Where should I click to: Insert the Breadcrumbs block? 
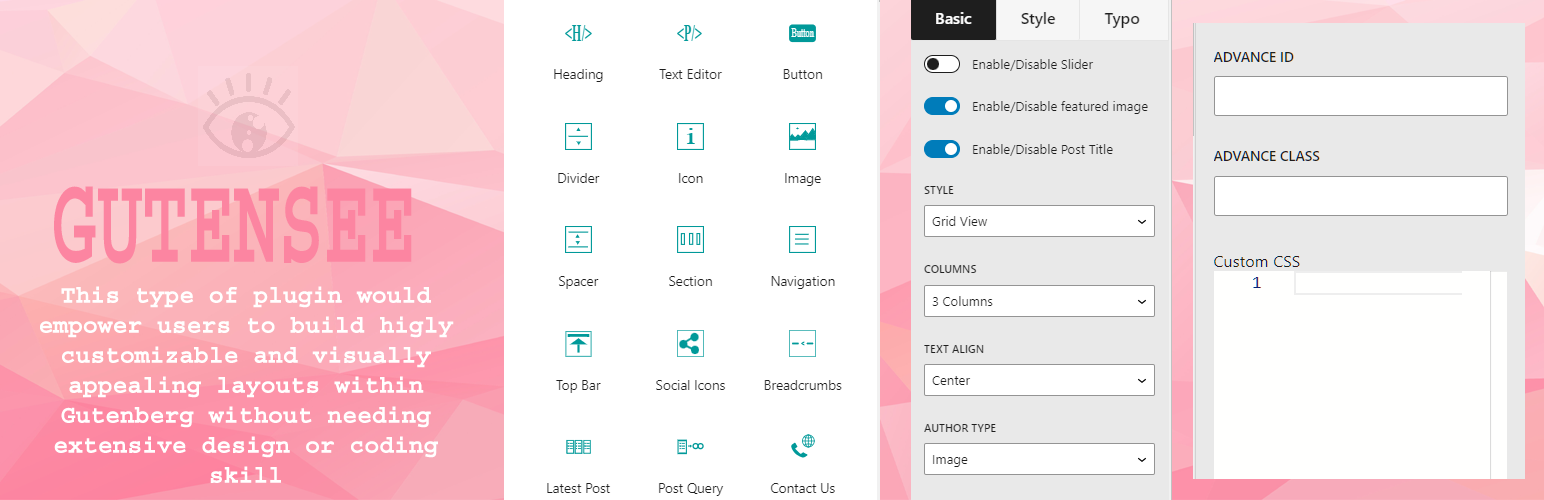pos(802,344)
